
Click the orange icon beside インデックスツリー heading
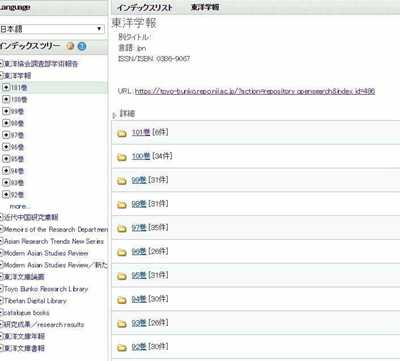(70, 46)
